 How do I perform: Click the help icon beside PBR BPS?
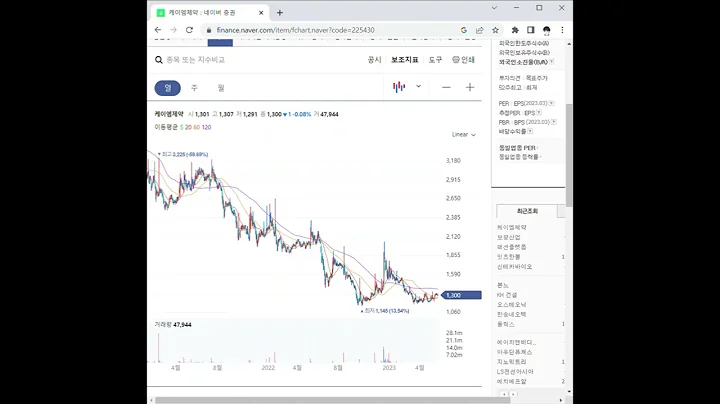pyautogui.click(x=554, y=122)
